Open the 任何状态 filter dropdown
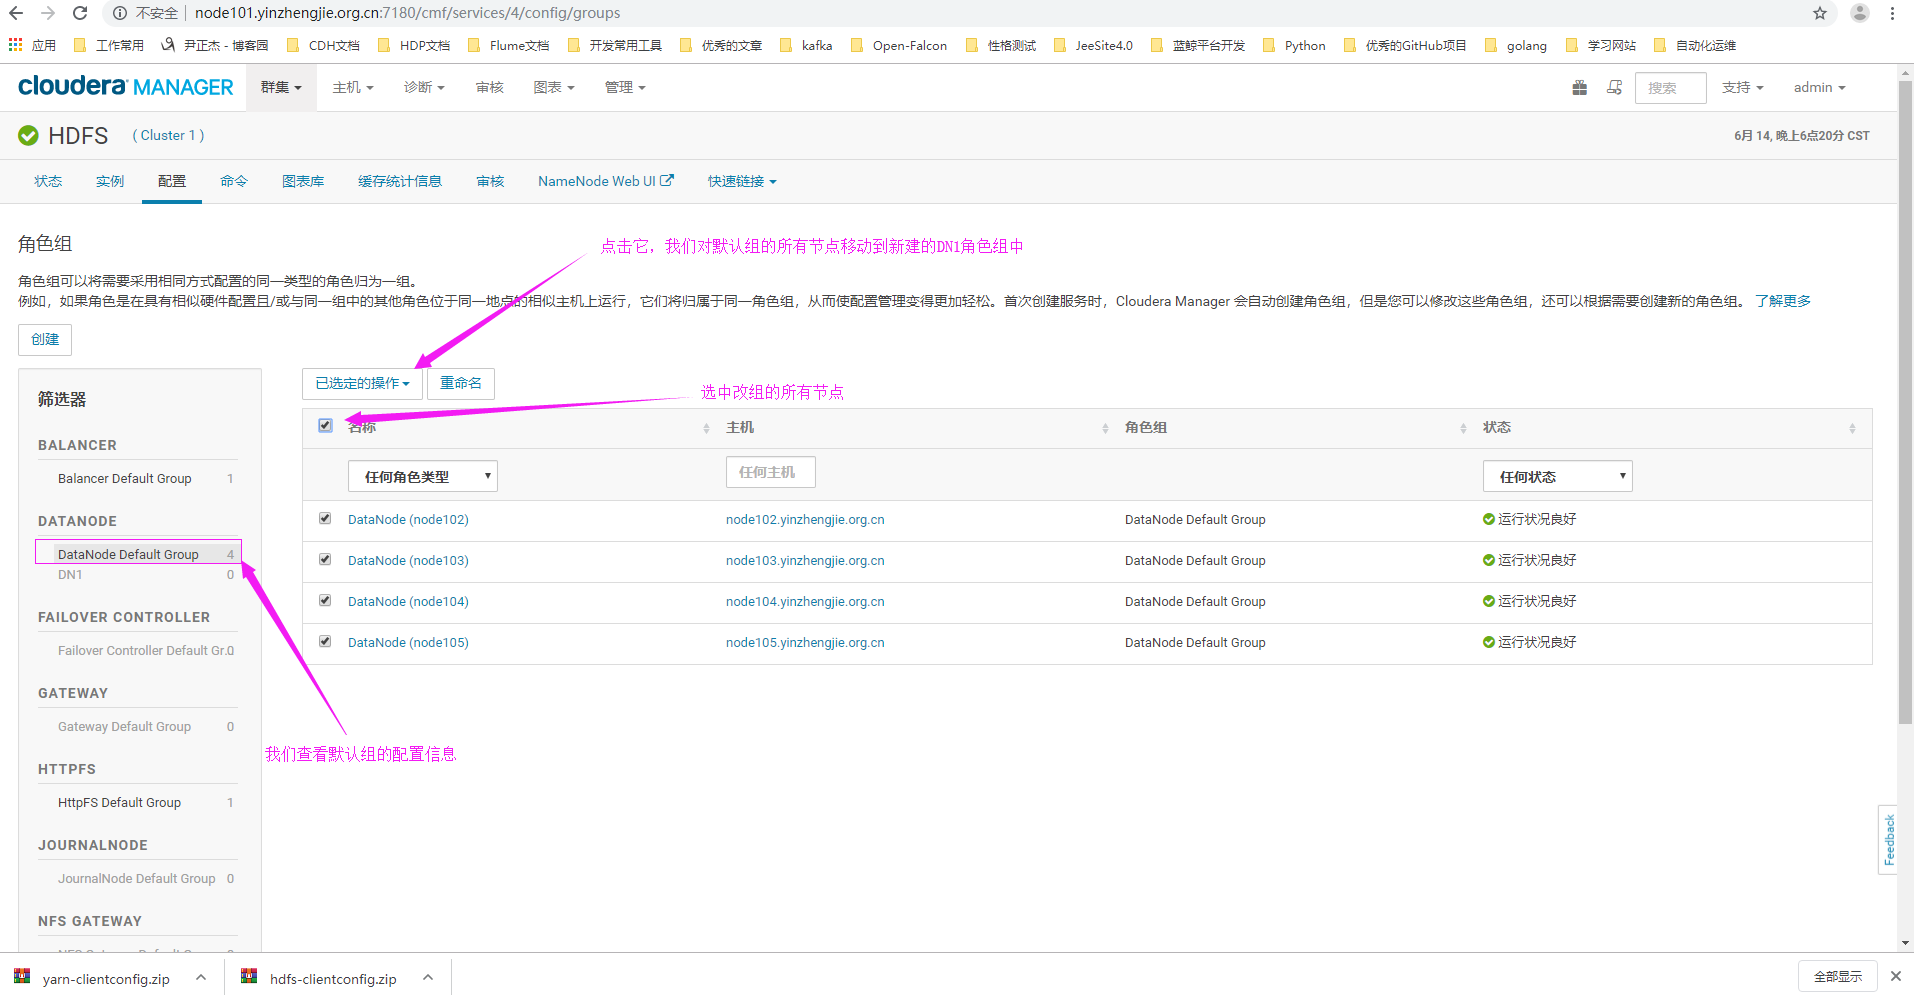This screenshot has width=1914, height=1001. [x=1557, y=476]
